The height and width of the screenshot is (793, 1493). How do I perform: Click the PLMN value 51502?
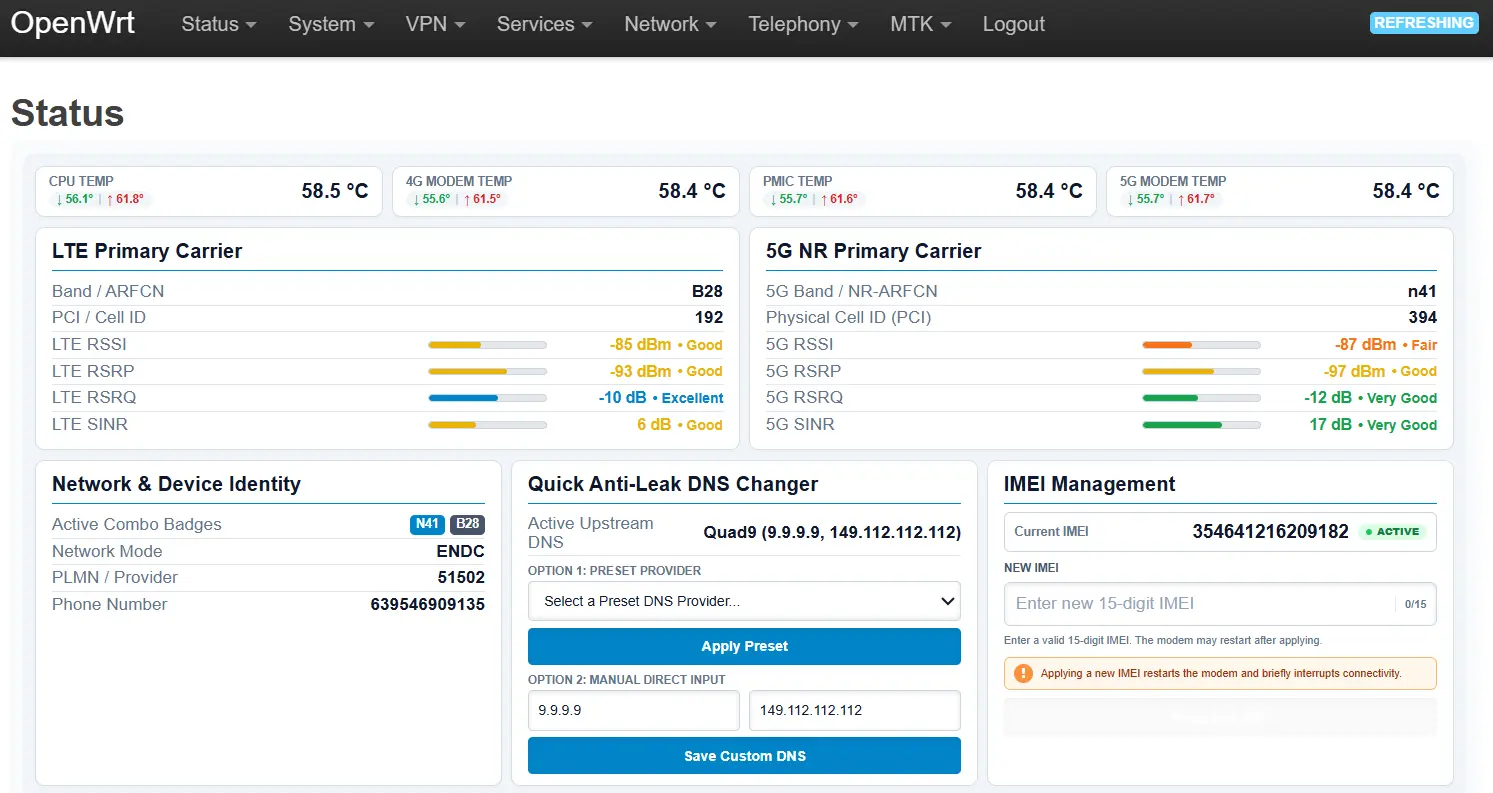coord(461,577)
